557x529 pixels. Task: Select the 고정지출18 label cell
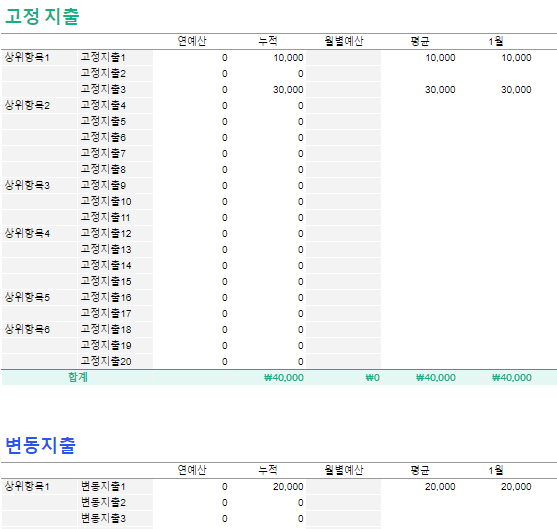115,329
